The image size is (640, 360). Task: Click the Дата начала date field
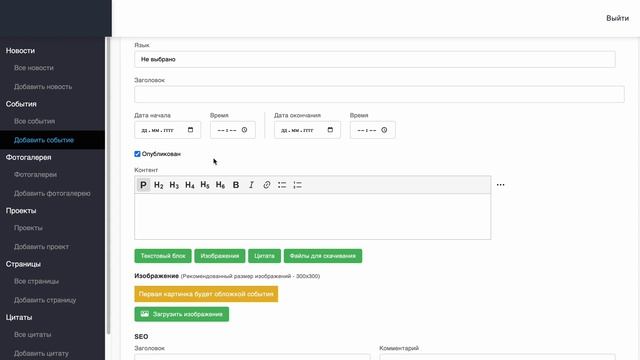click(167, 130)
